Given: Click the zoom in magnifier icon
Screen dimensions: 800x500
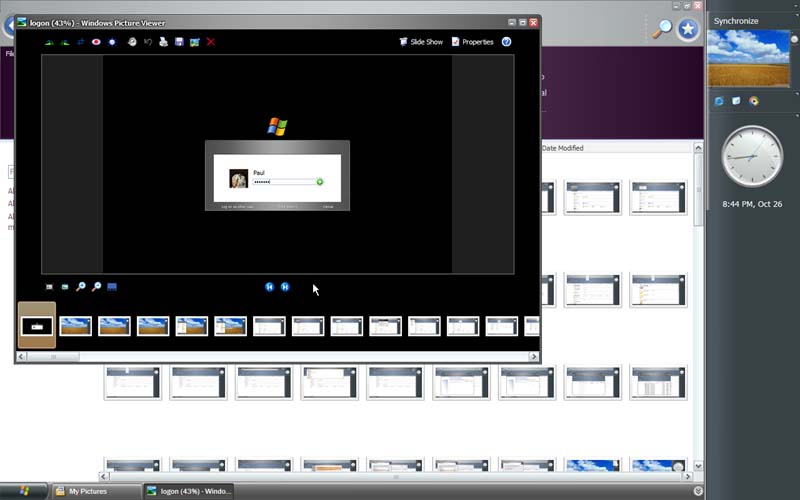Looking at the screenshot, I should point(81,287).
